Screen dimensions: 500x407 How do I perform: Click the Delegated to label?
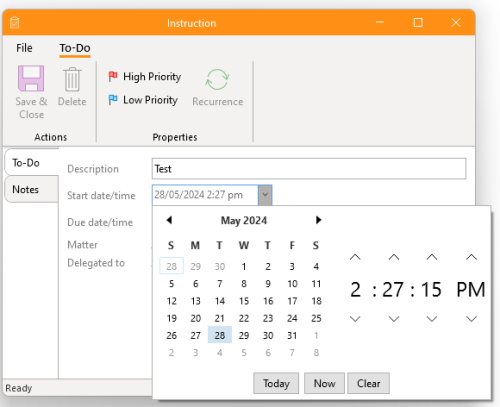tap(96, 263)
